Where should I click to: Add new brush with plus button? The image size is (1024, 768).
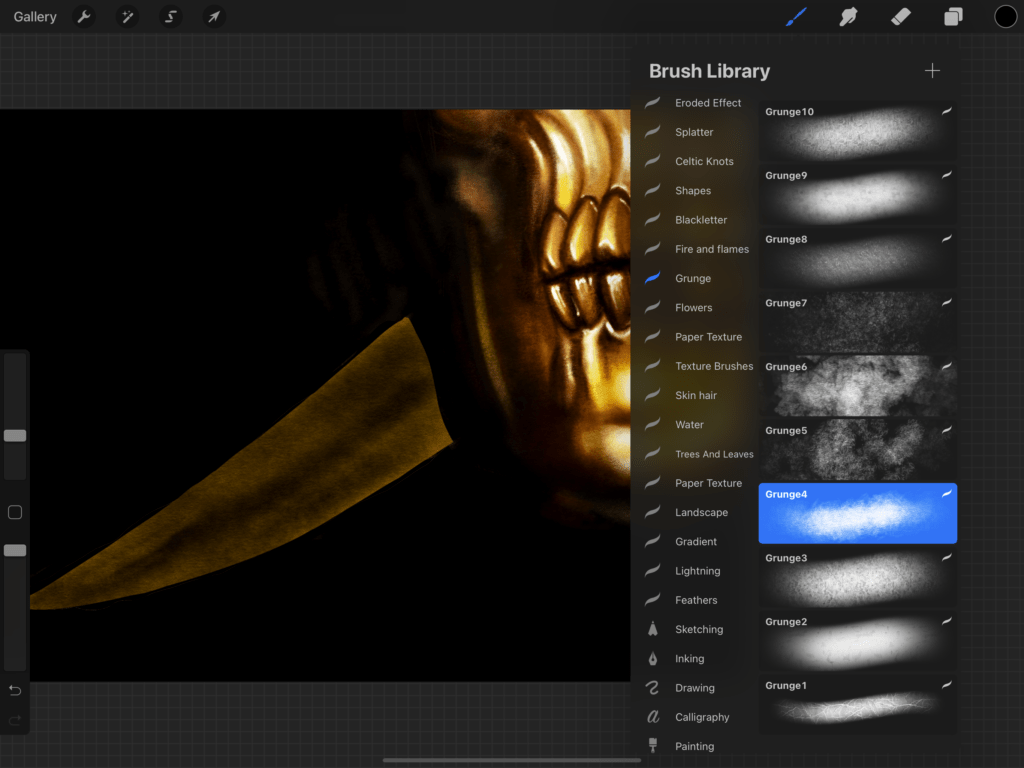(x=932, y=71)
